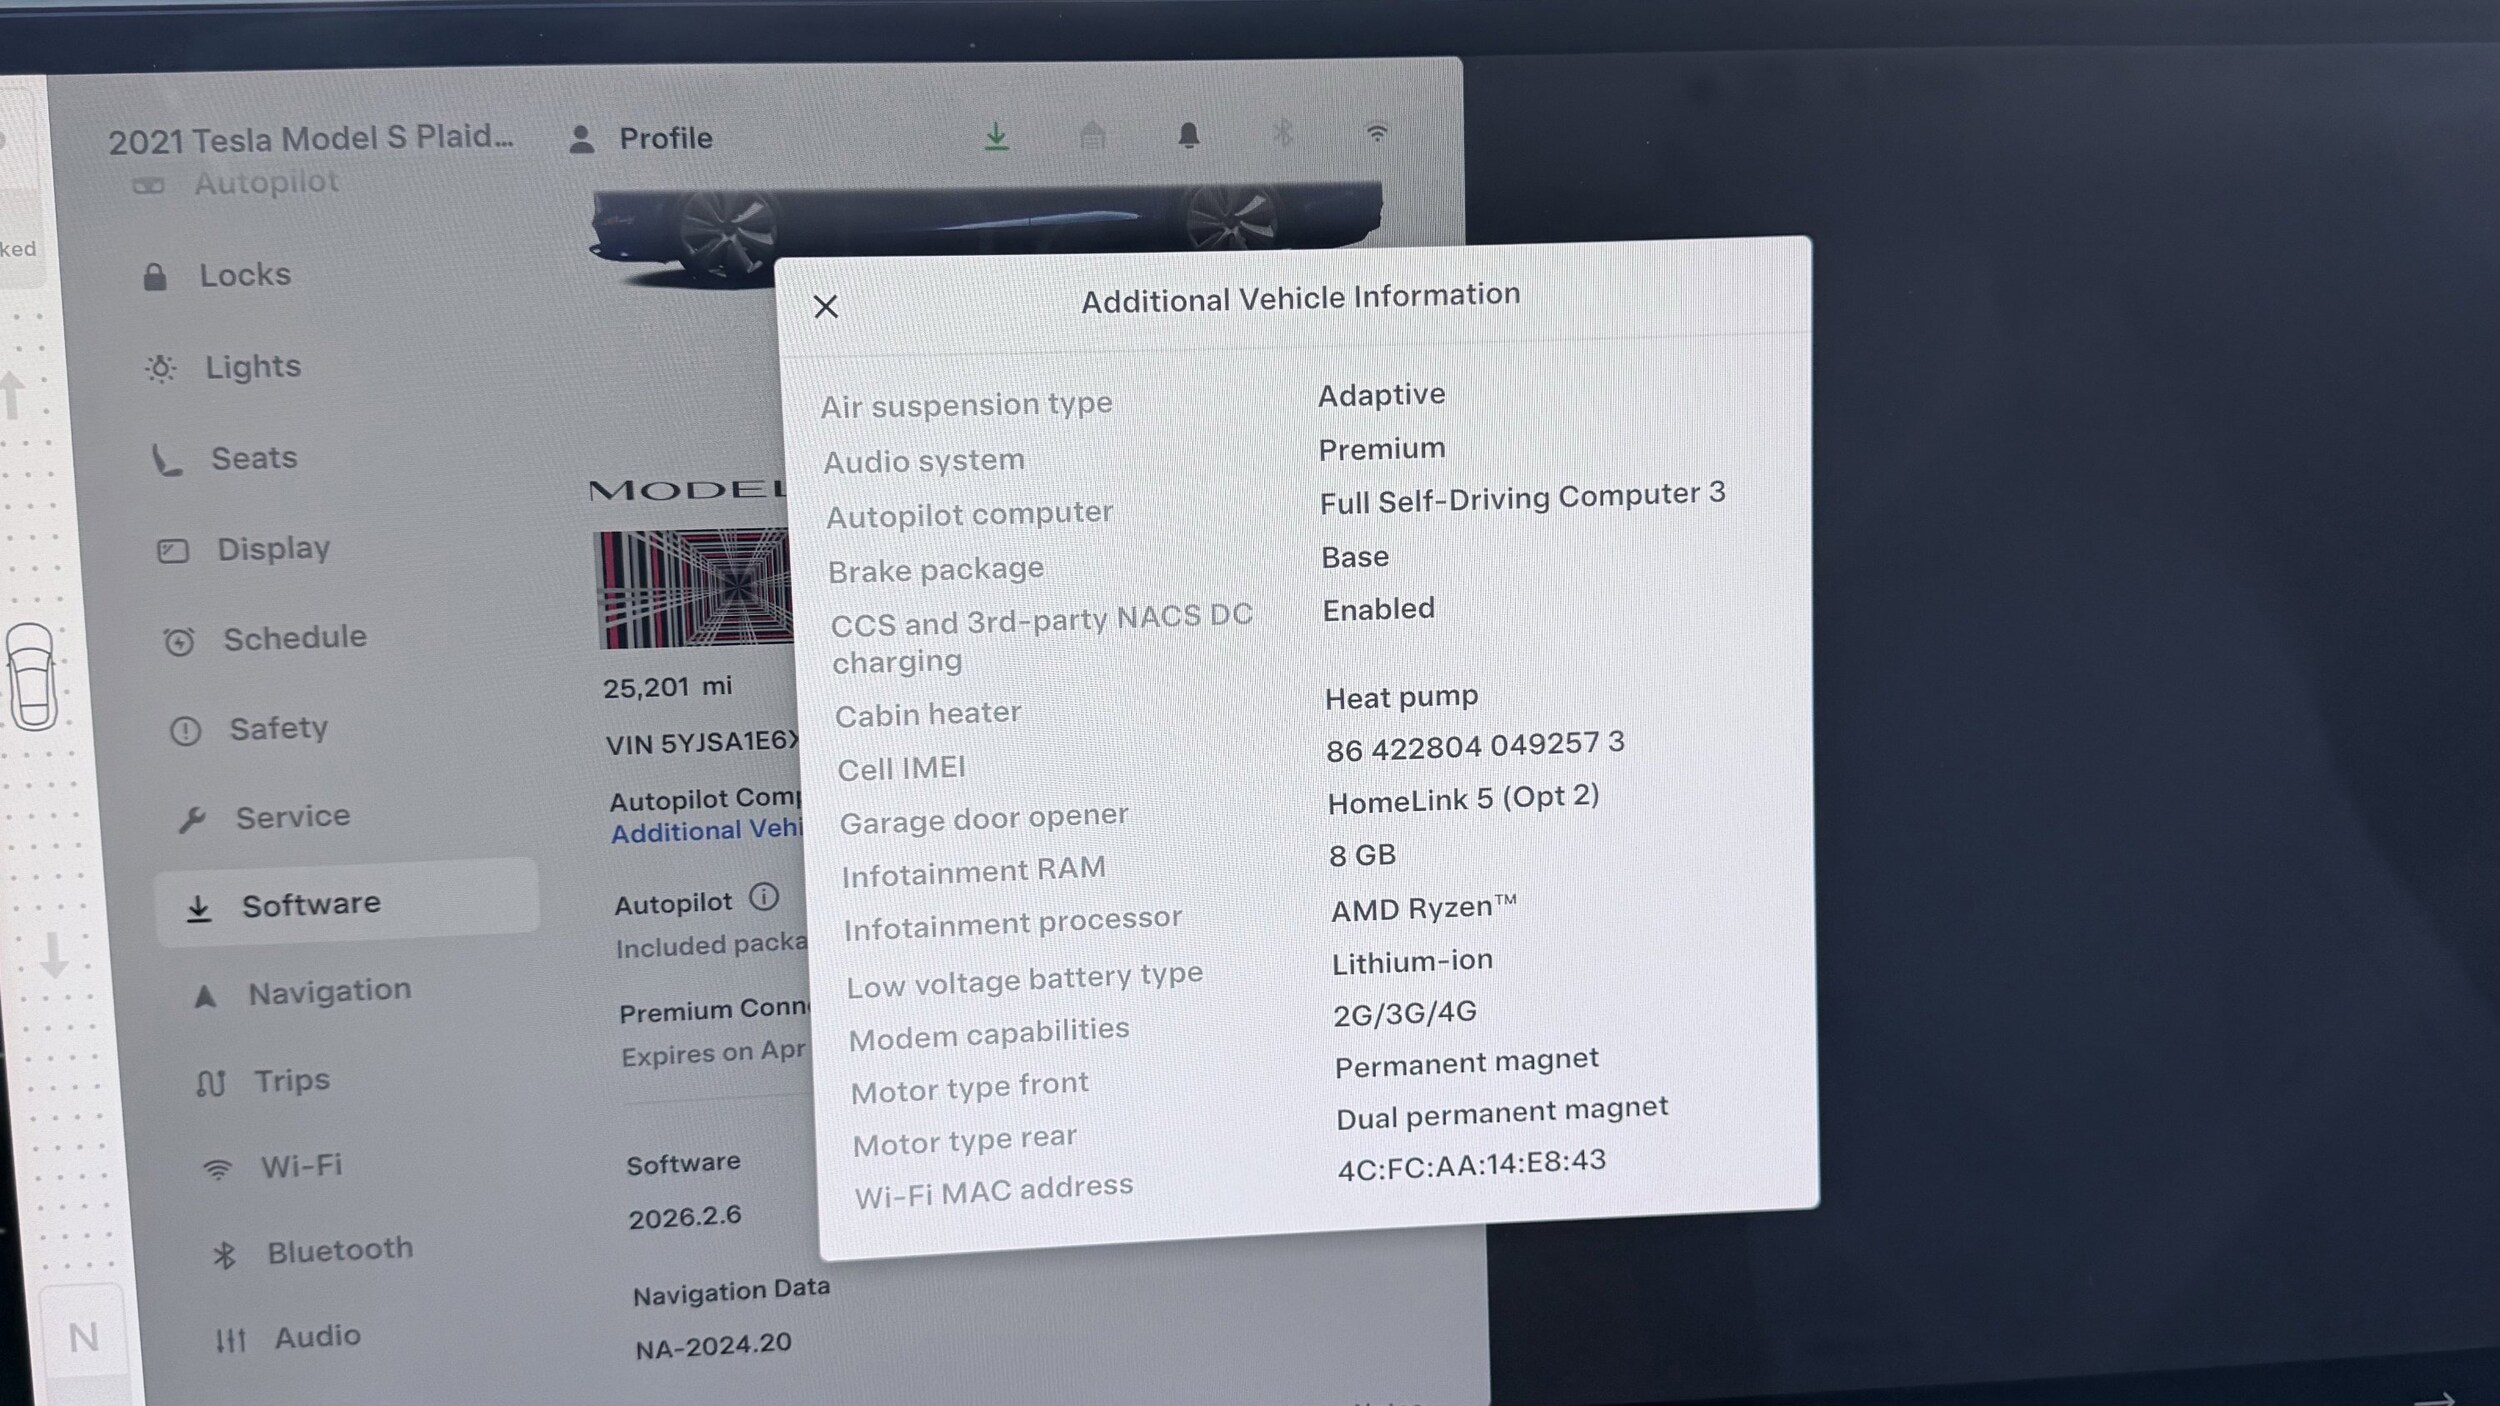Select the Schedule menu item
2500x1406 pixels.
tap(294, 637)
